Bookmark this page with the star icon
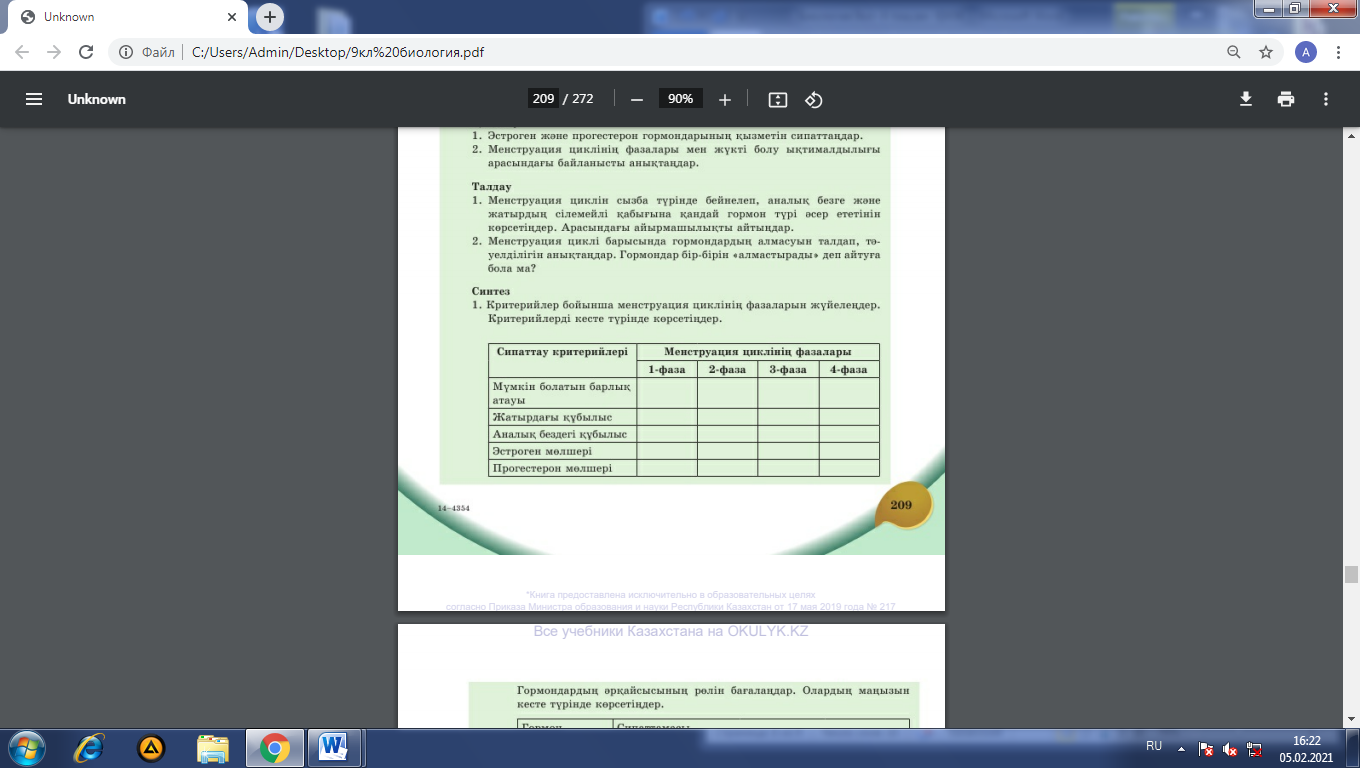Image resolution: width=1360 pixels, height=768 pixels. tap(1266, 52)
